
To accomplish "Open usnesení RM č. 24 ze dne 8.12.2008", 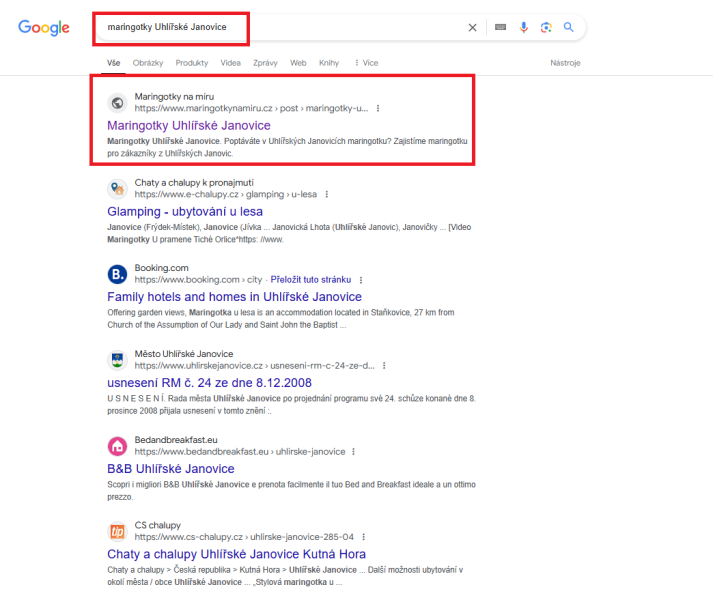I will (209, 383).
